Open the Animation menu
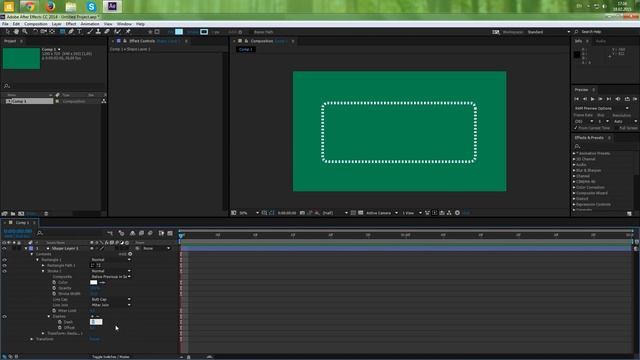 (x=90, y=24)
